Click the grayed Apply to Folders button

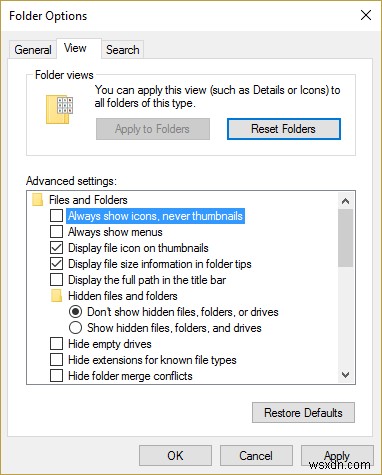click(153, 129)
